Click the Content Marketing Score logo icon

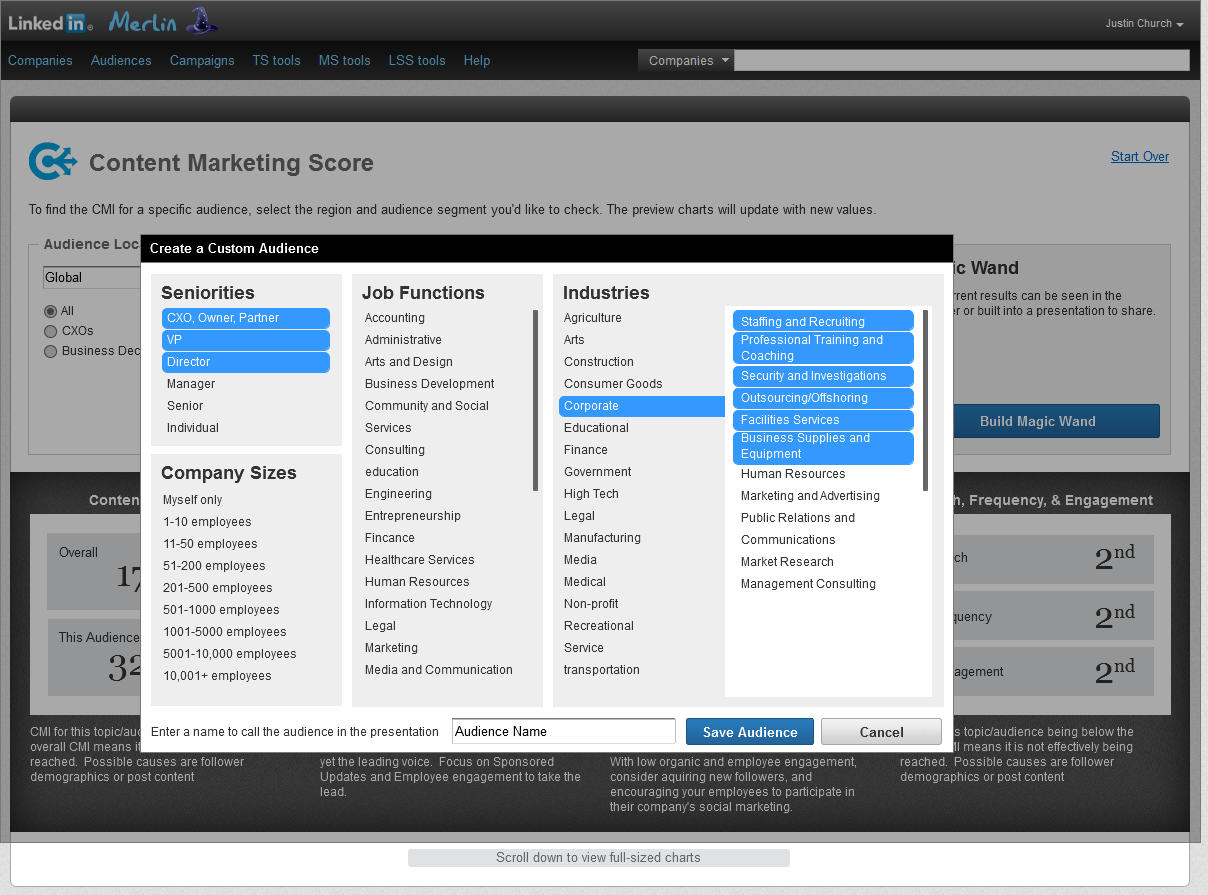(52, 162)
